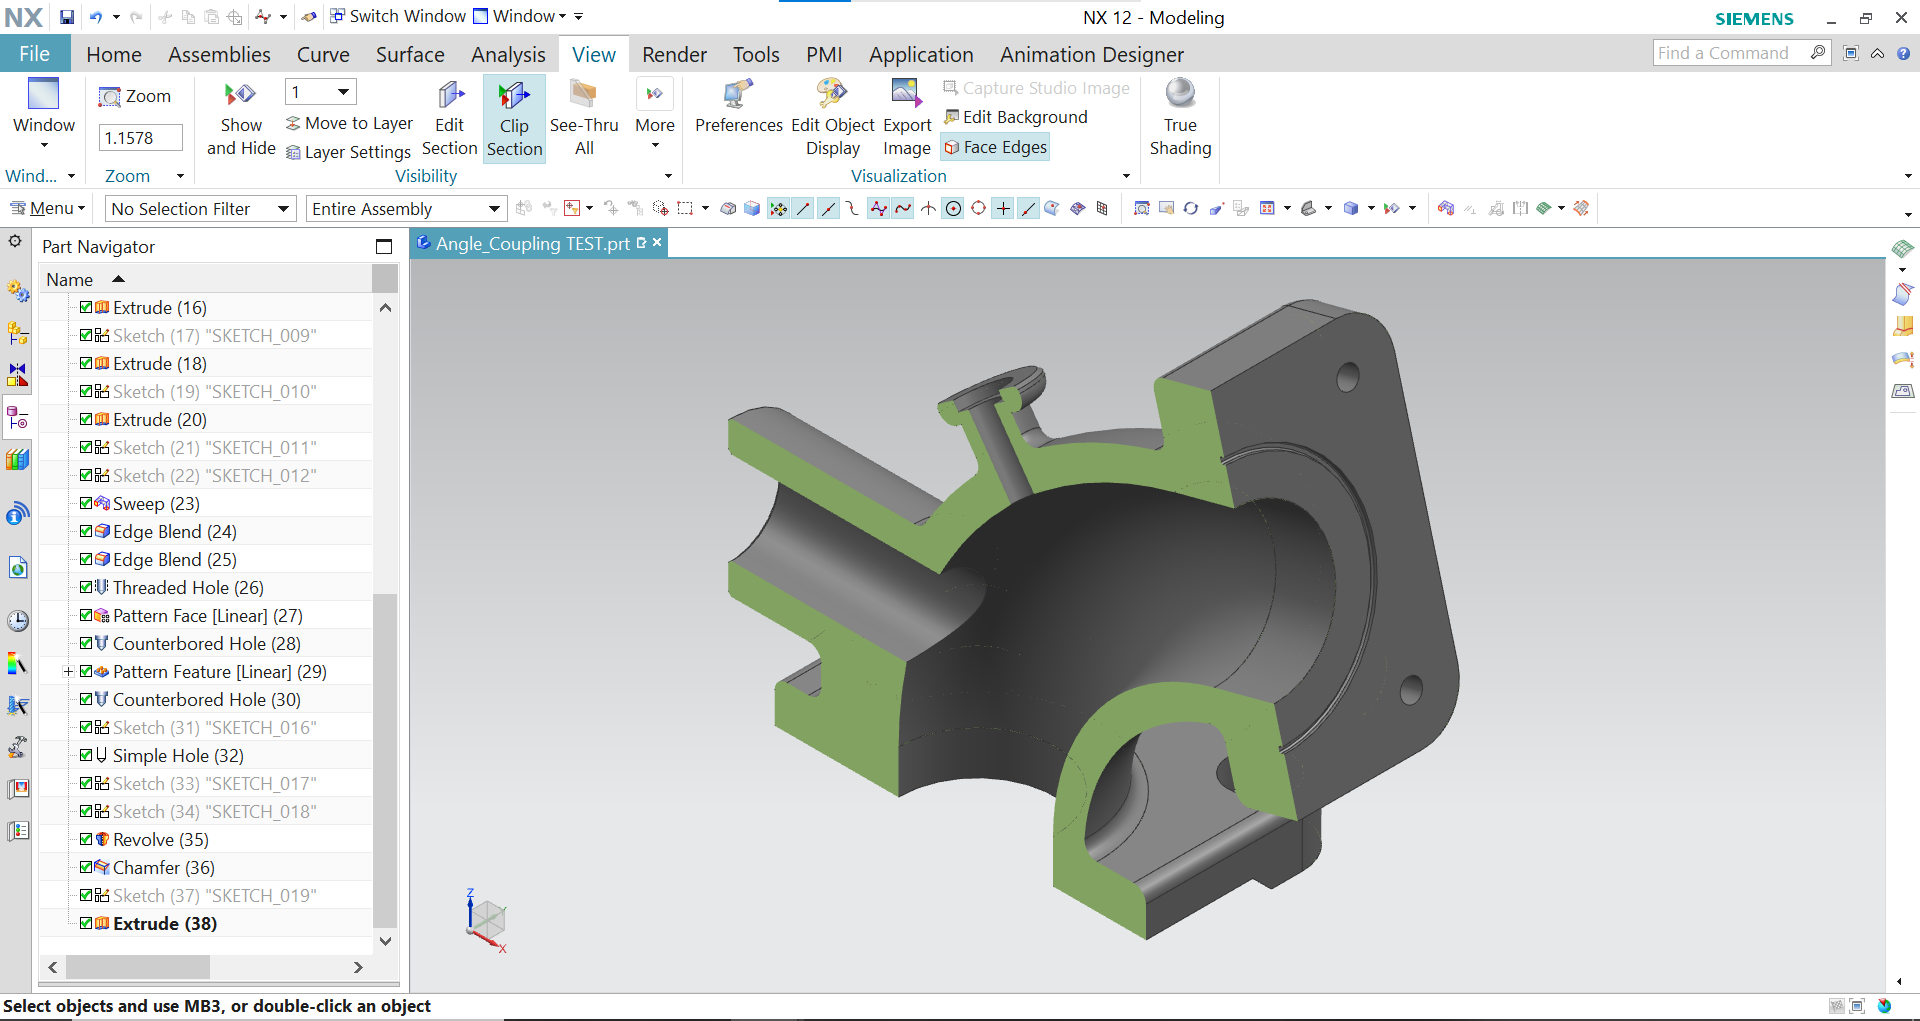Switch to the Home ribbon tab

[114, 54]
